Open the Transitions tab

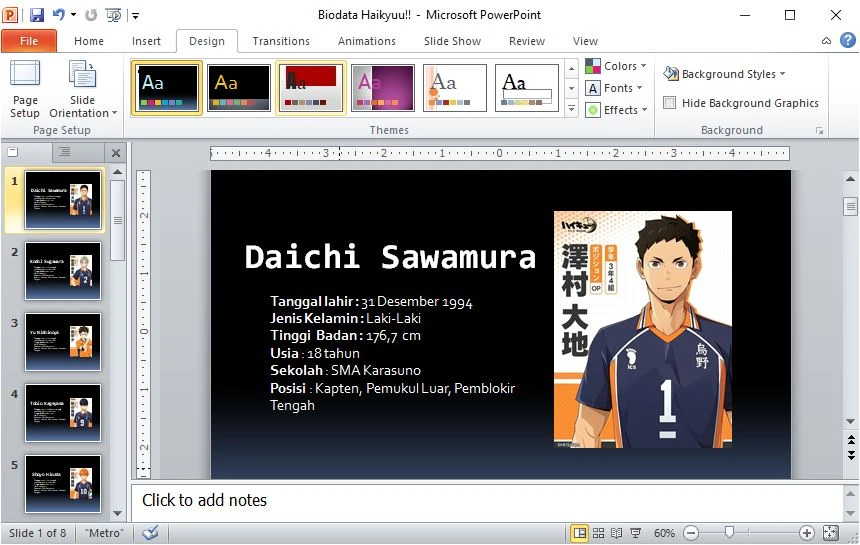point(281,41)
